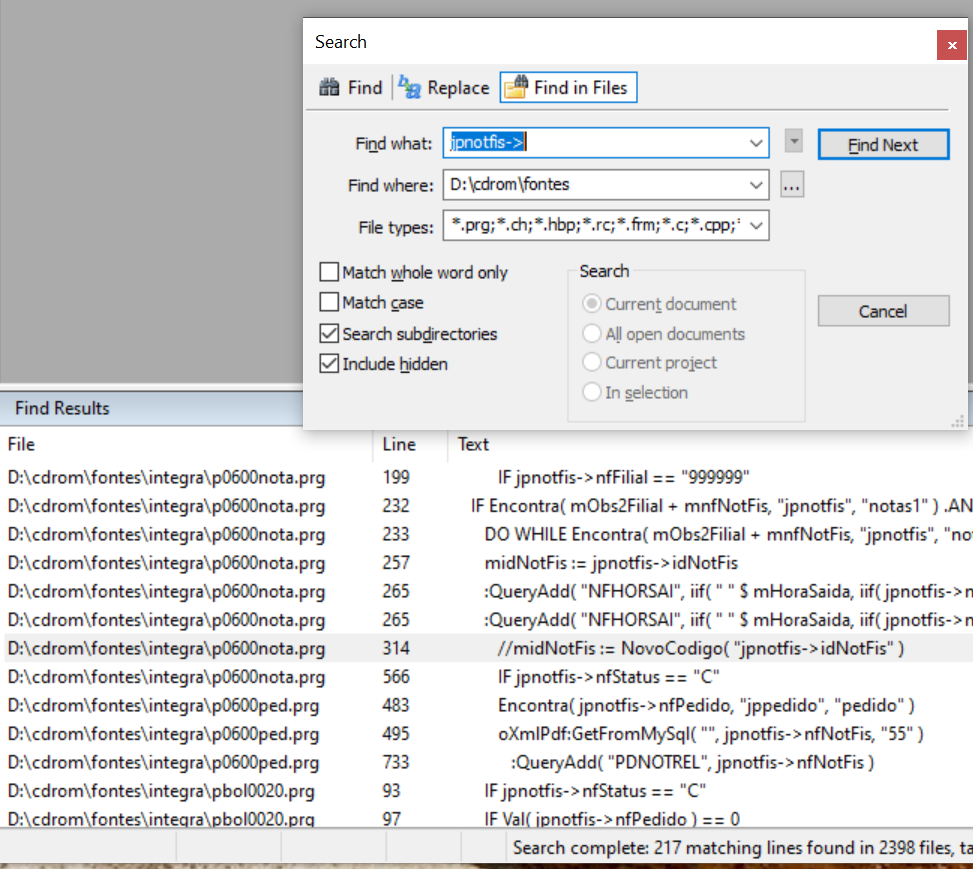Expand the File types dropdown
973x869 pixels.
tap(755, 226)
